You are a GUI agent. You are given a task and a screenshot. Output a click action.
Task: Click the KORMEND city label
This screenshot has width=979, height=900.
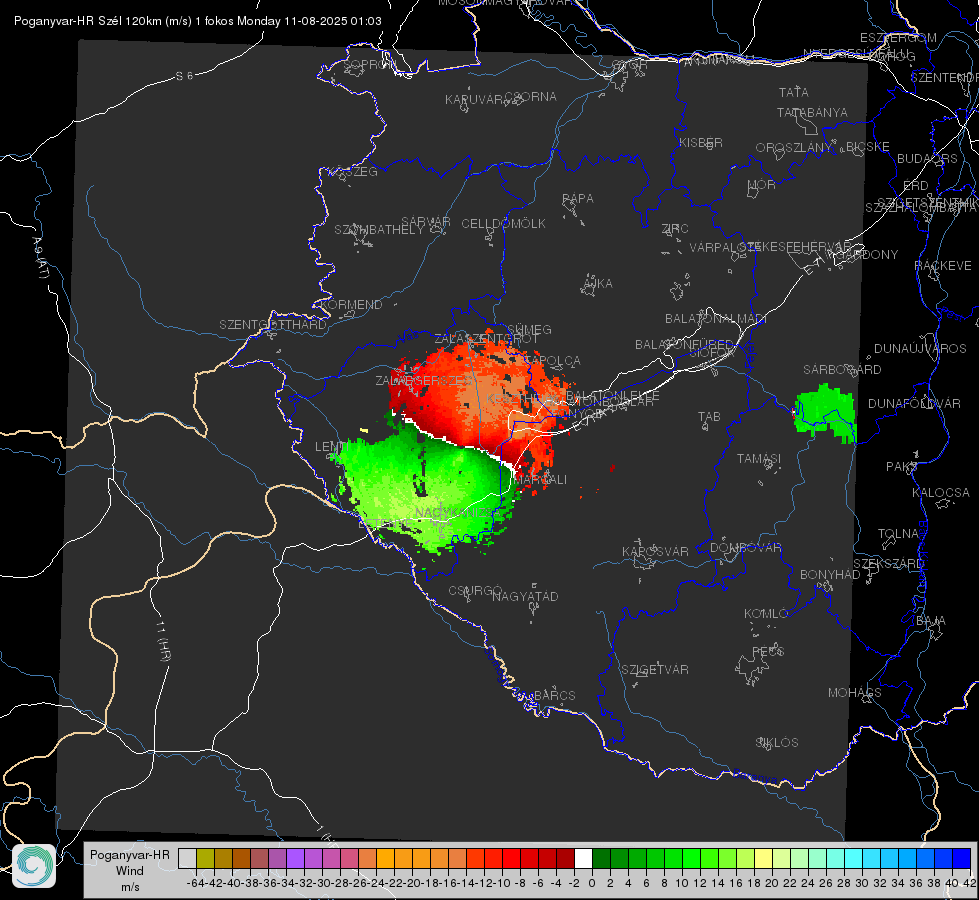pyautogui.click(x=352, y=304)
